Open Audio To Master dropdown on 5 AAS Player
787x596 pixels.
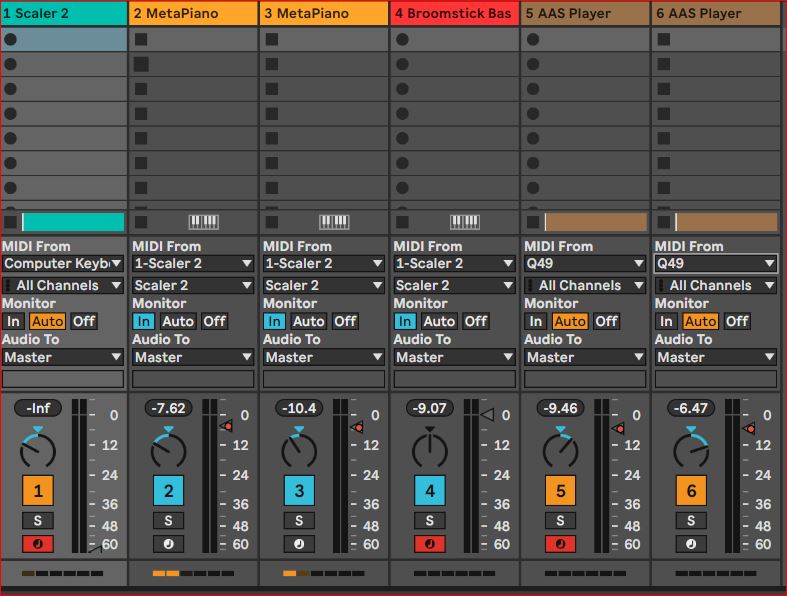(585, 357)
